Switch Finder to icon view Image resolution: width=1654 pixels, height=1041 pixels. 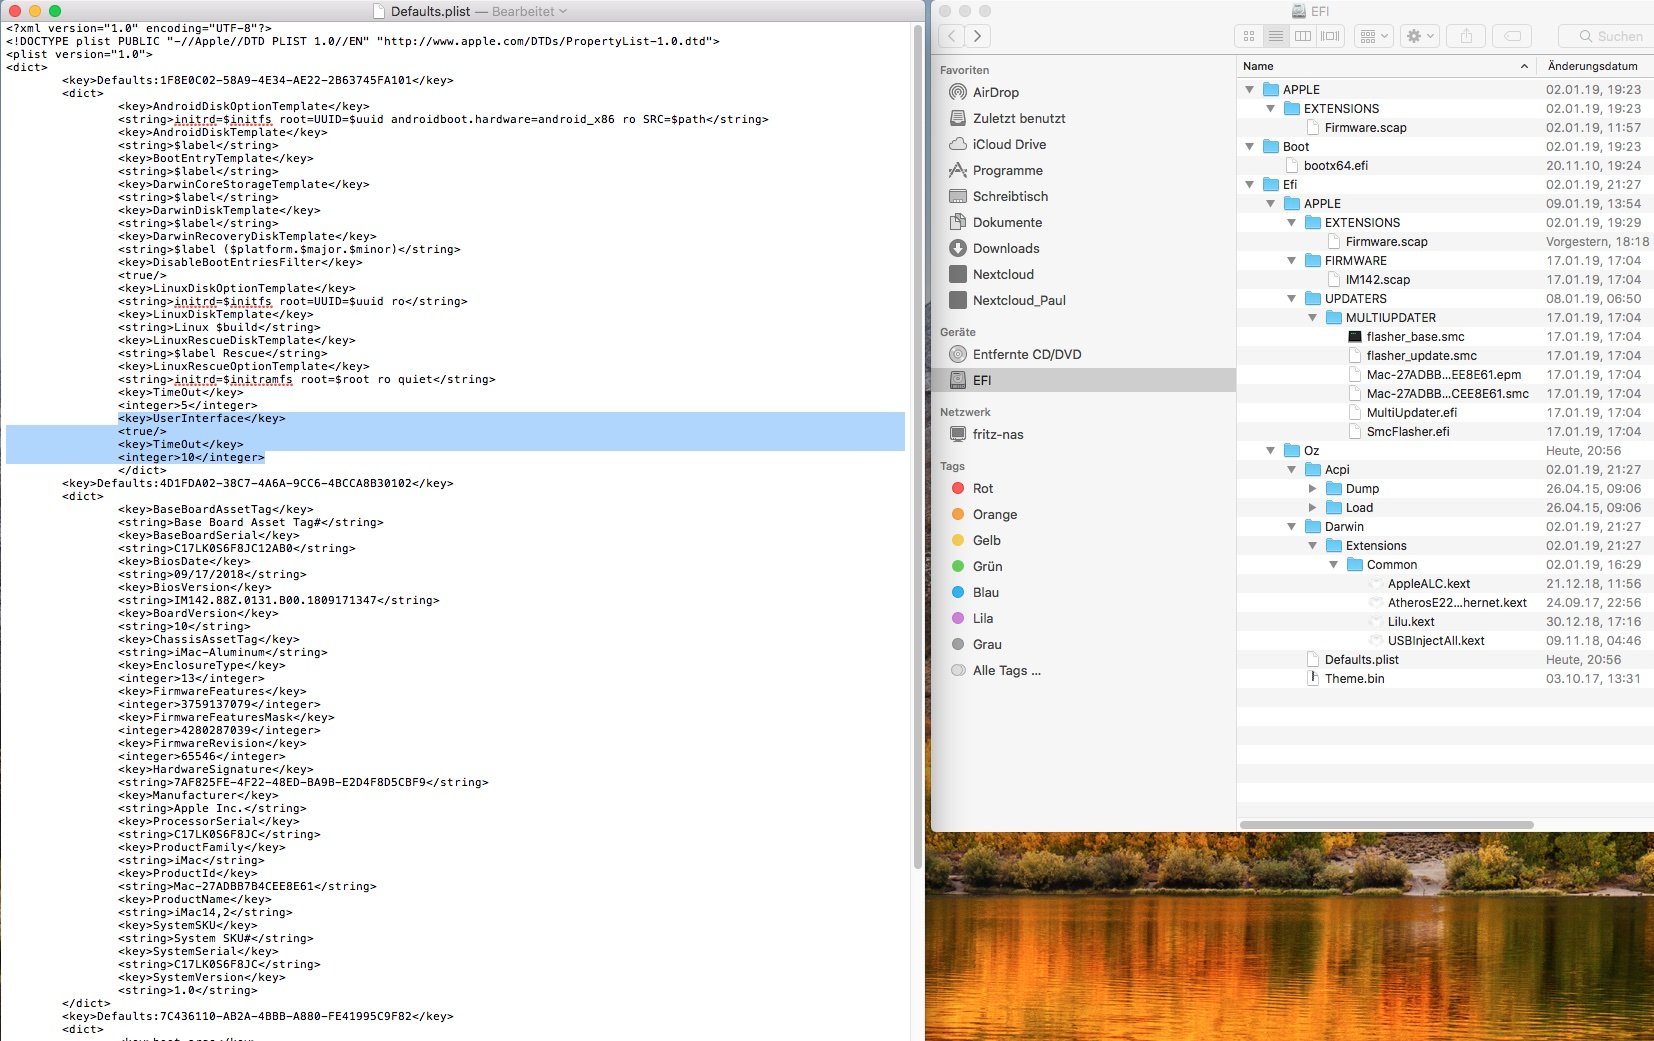coord(1248,36)
